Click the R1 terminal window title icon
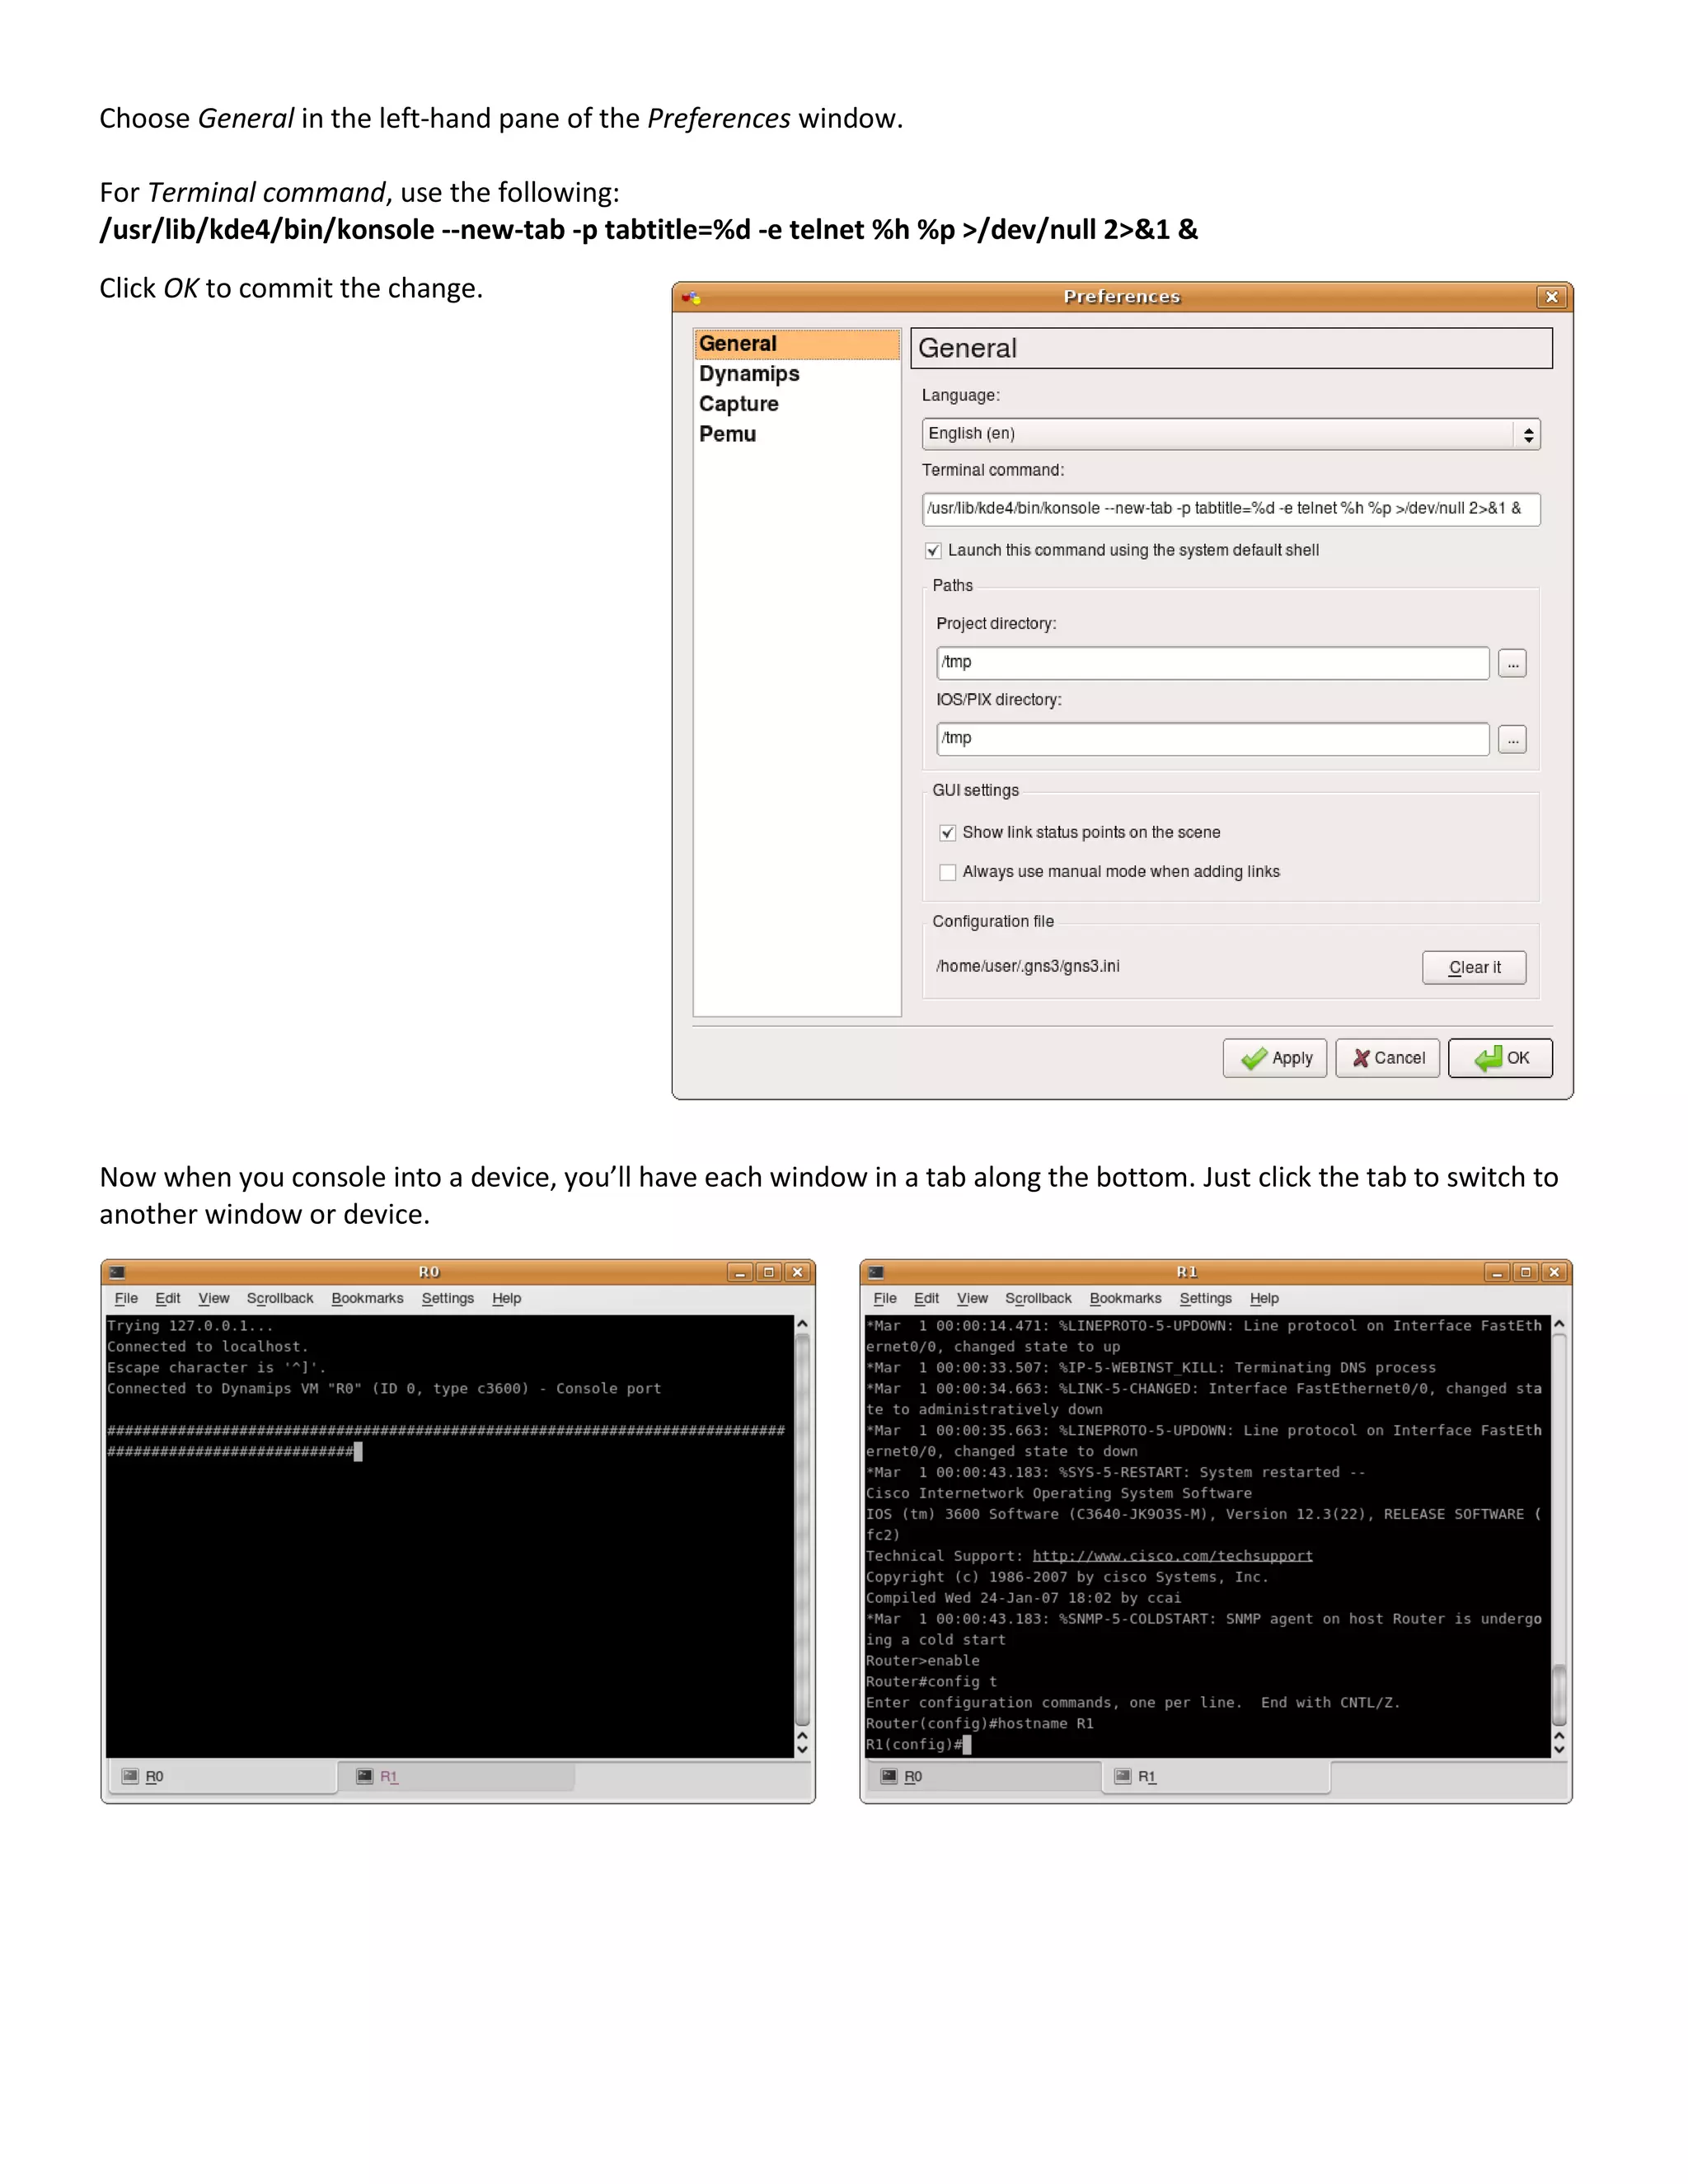The image size is (1688, 2184). click(x=876, y=1272)
